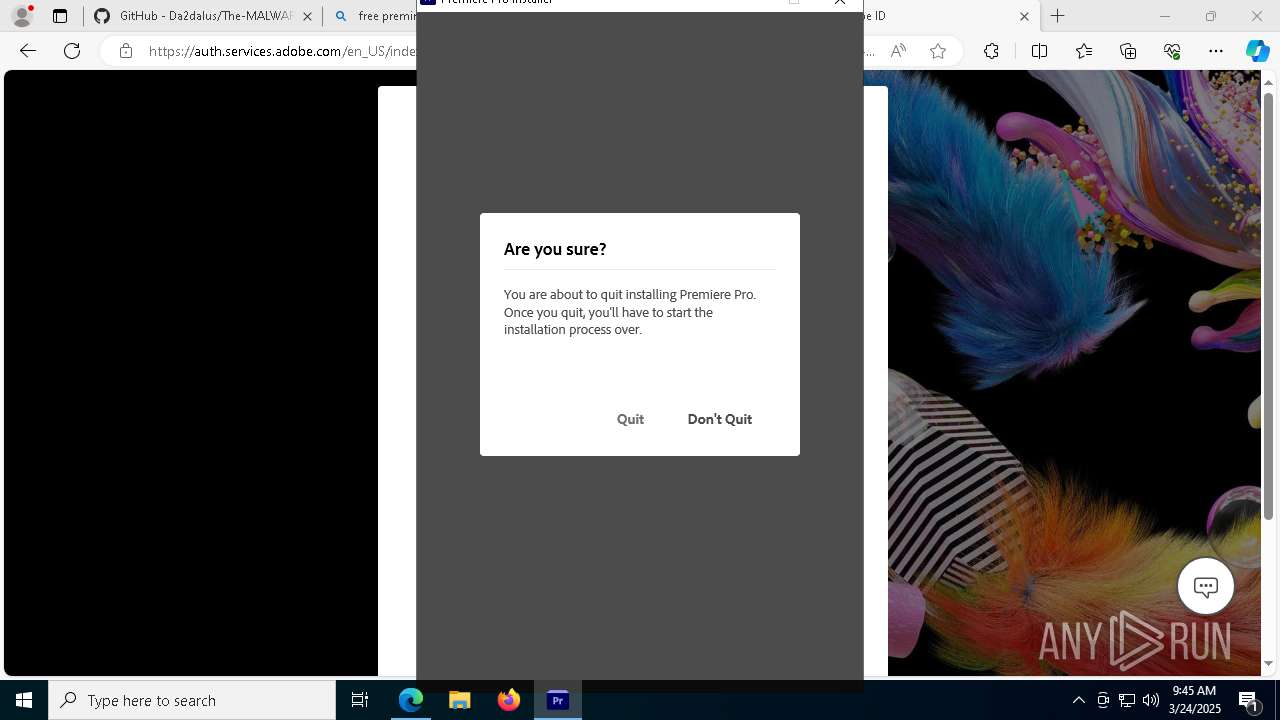Image resolution: width=1280 pixels, height=720 pixels.
Task: Open Copilot sidebar in Edge
Action: [x=1257, y=51]
